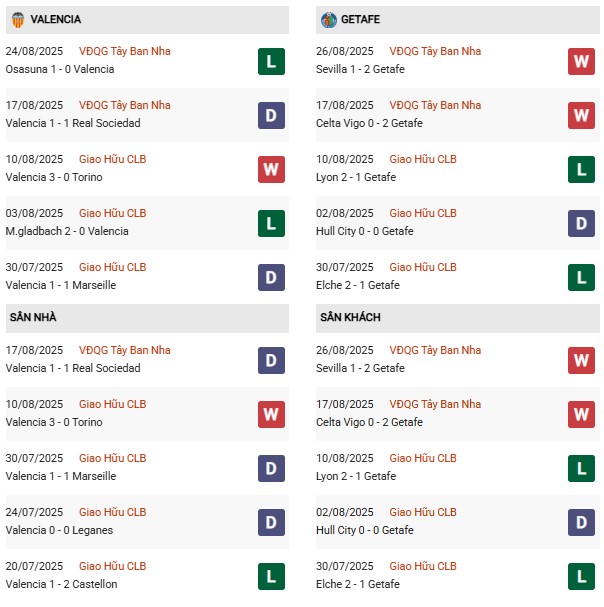Open the SÂN NHÀ section header
Screen dimensions: 604x607
pyautogui.click(x=35, y=318)
